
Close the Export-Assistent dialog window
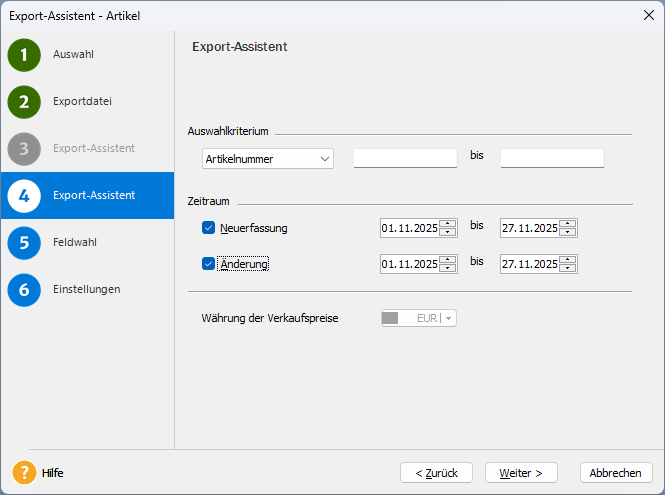[x=647, y=15]
